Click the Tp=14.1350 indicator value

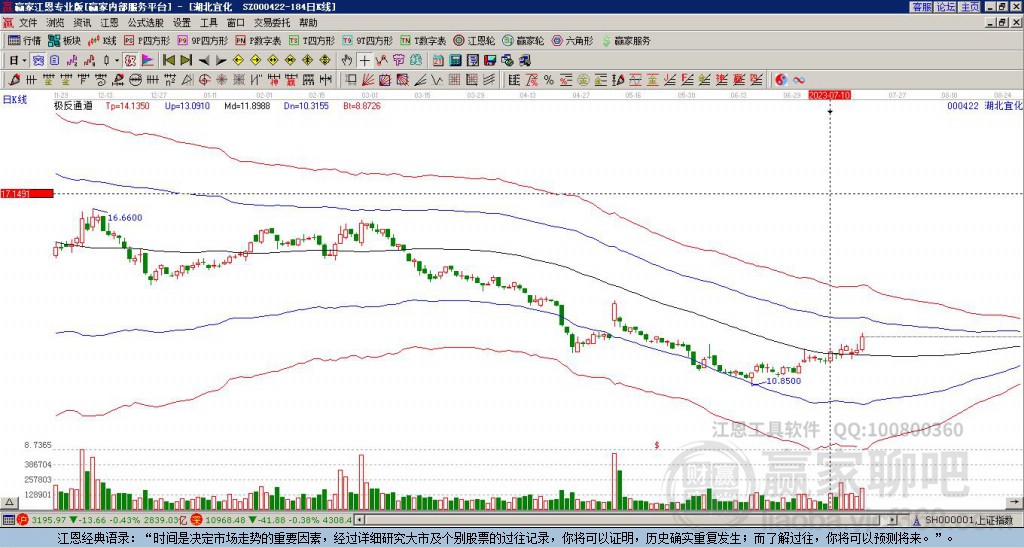(x=127, y=105)
